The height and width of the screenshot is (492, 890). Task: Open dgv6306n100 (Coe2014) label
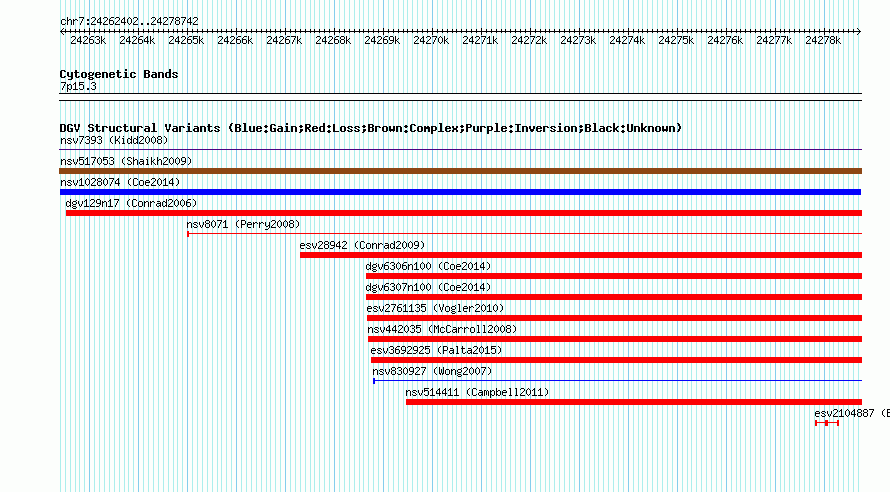point(429,266)
